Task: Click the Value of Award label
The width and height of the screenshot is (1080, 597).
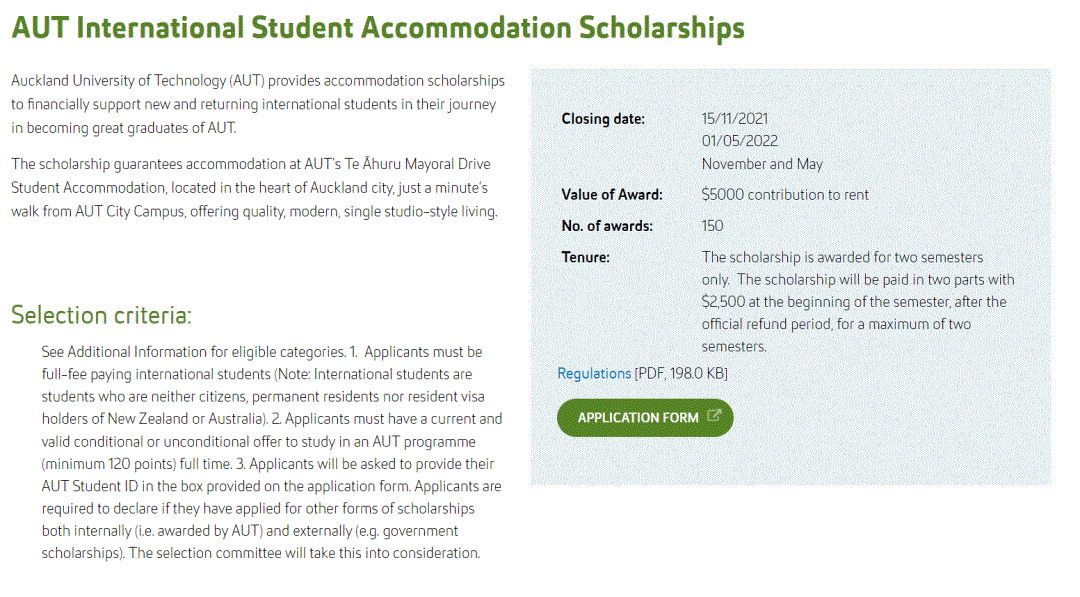Action: point(612,195)
